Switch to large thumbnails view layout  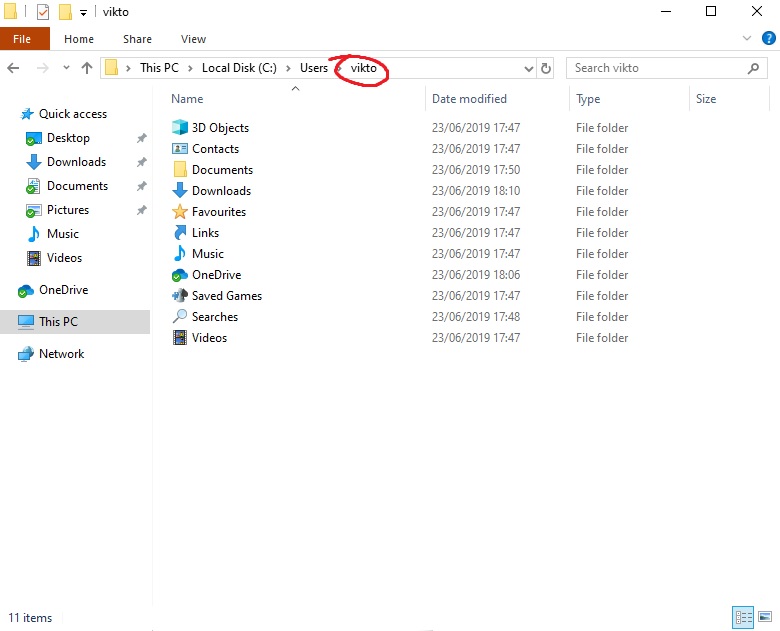765,618
